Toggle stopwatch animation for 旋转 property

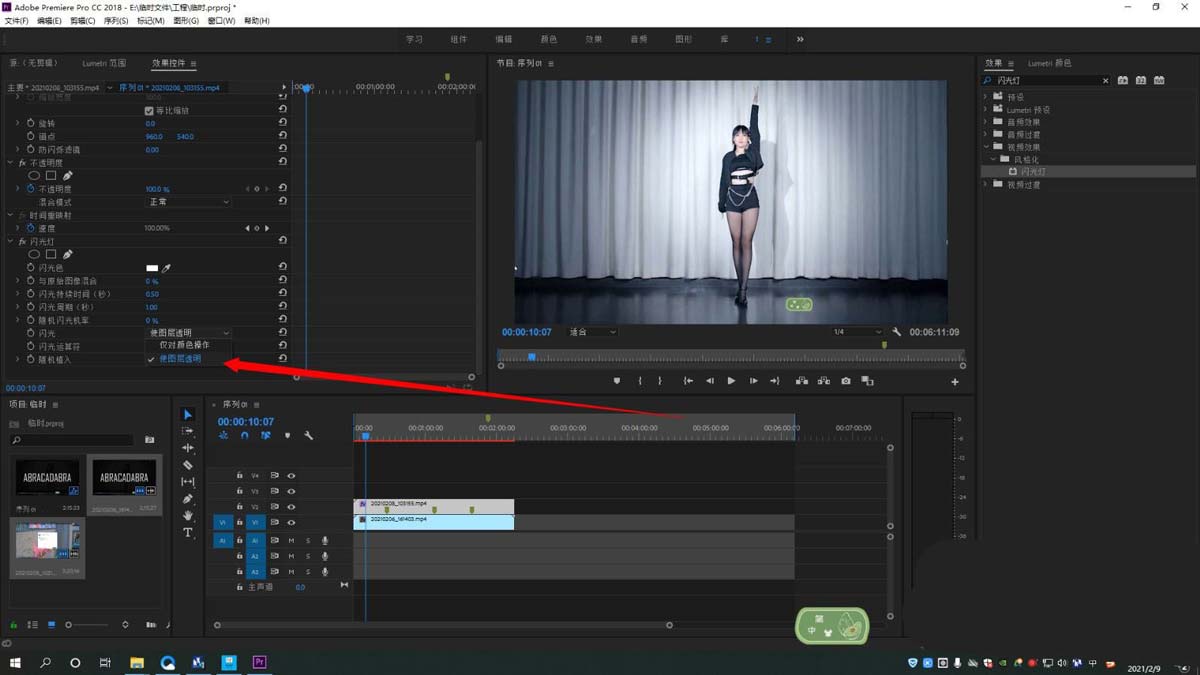tap(31, 124)
